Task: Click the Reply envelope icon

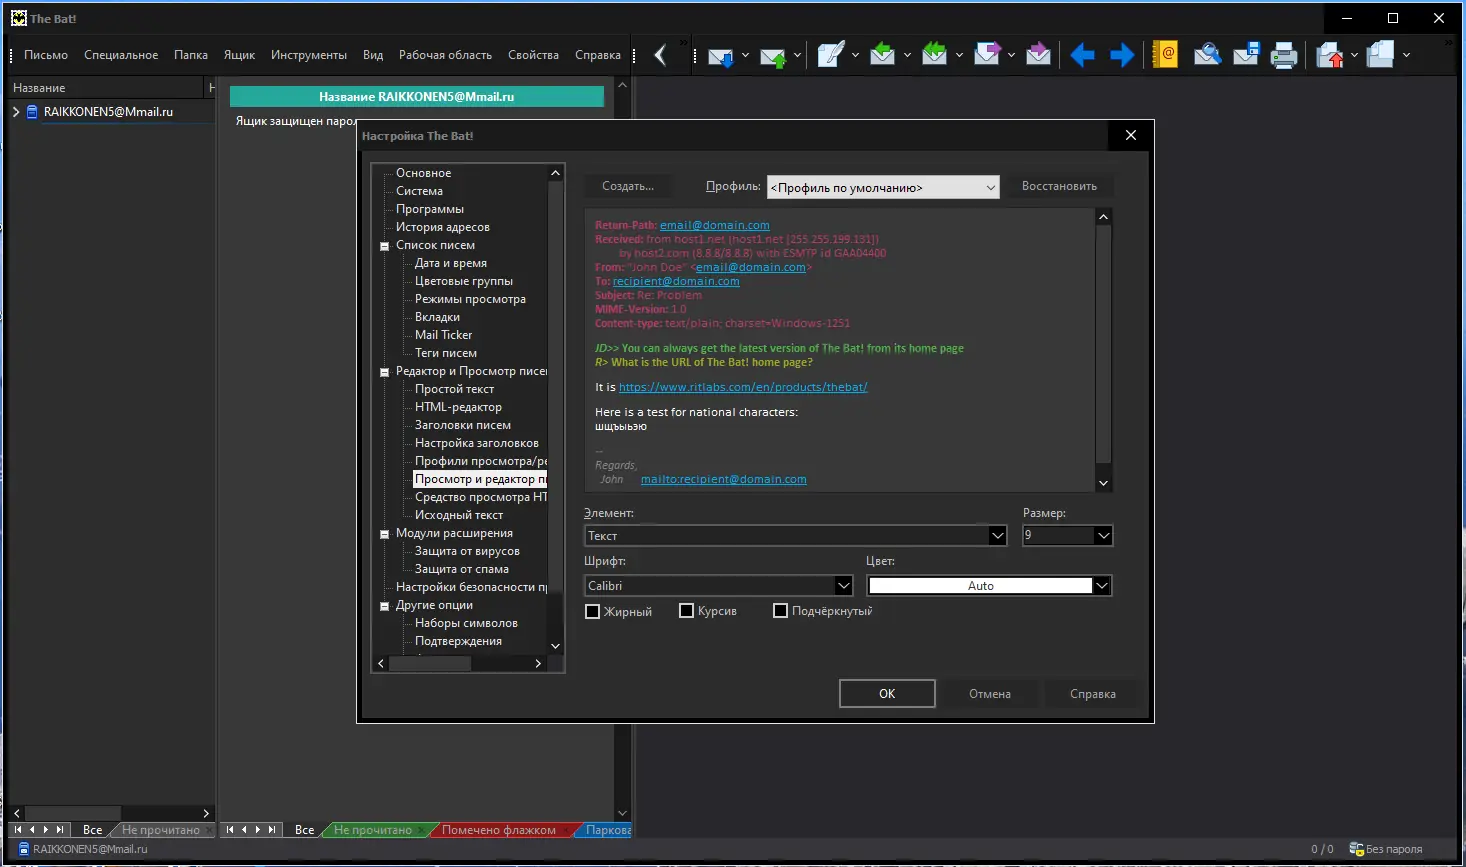Action: tap(882, 55)
